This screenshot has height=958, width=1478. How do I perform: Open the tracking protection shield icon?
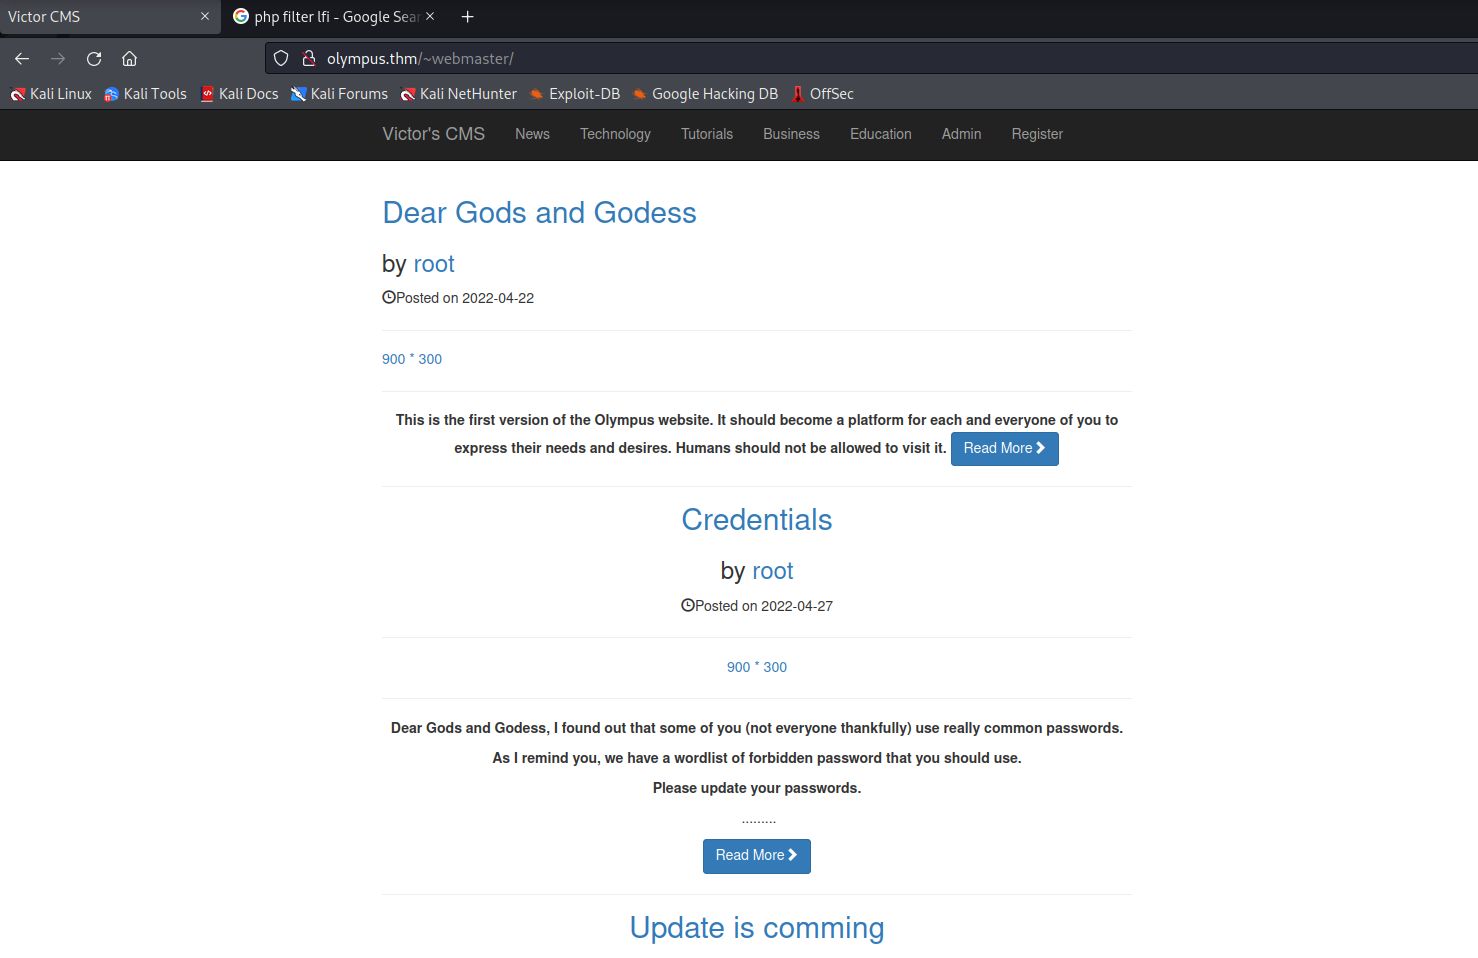coord(281,59)
